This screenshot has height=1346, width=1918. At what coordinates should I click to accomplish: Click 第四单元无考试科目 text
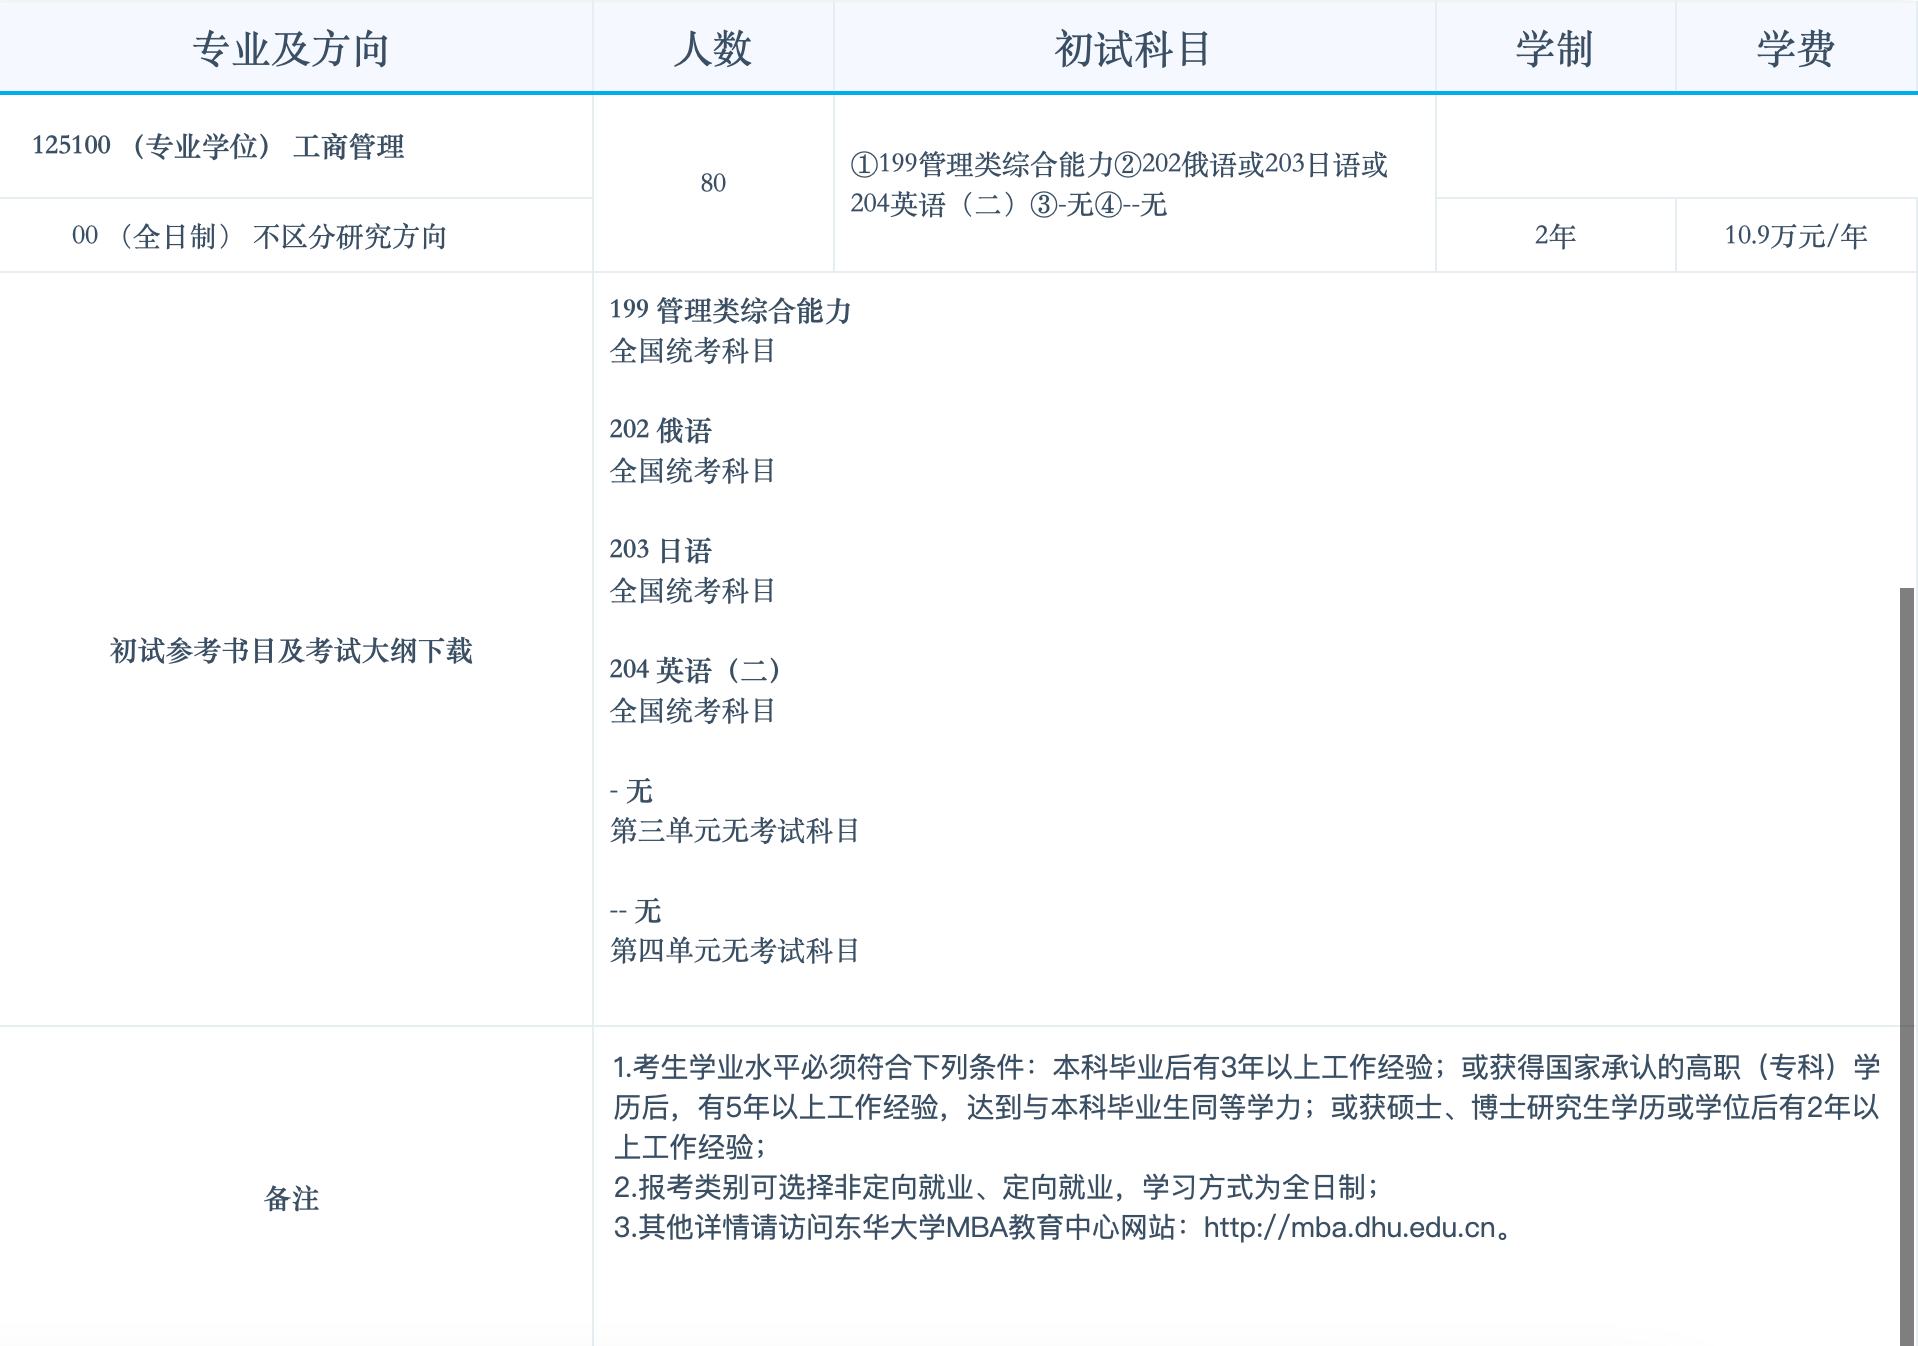click(734, 951)
